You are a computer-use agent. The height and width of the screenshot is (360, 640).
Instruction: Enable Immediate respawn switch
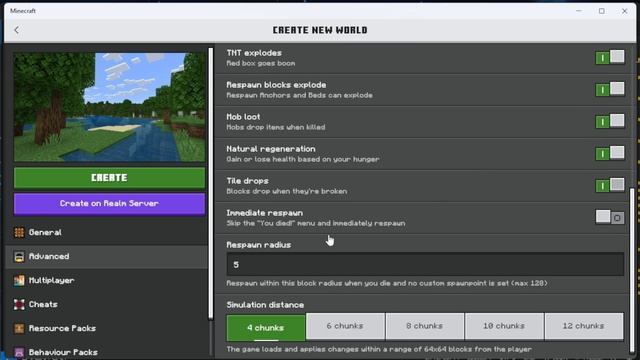(610, 218)
